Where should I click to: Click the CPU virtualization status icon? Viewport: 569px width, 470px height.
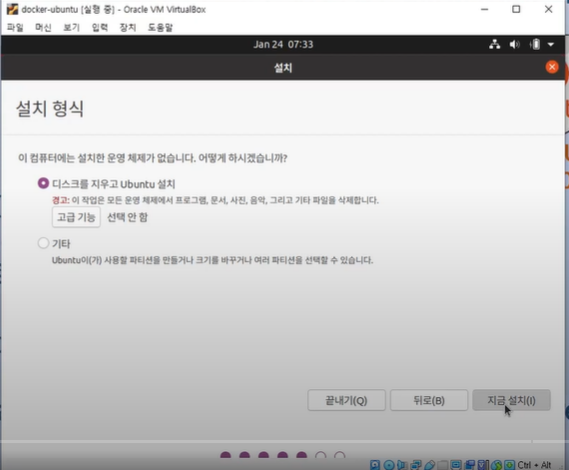click(x=483, y=465)
